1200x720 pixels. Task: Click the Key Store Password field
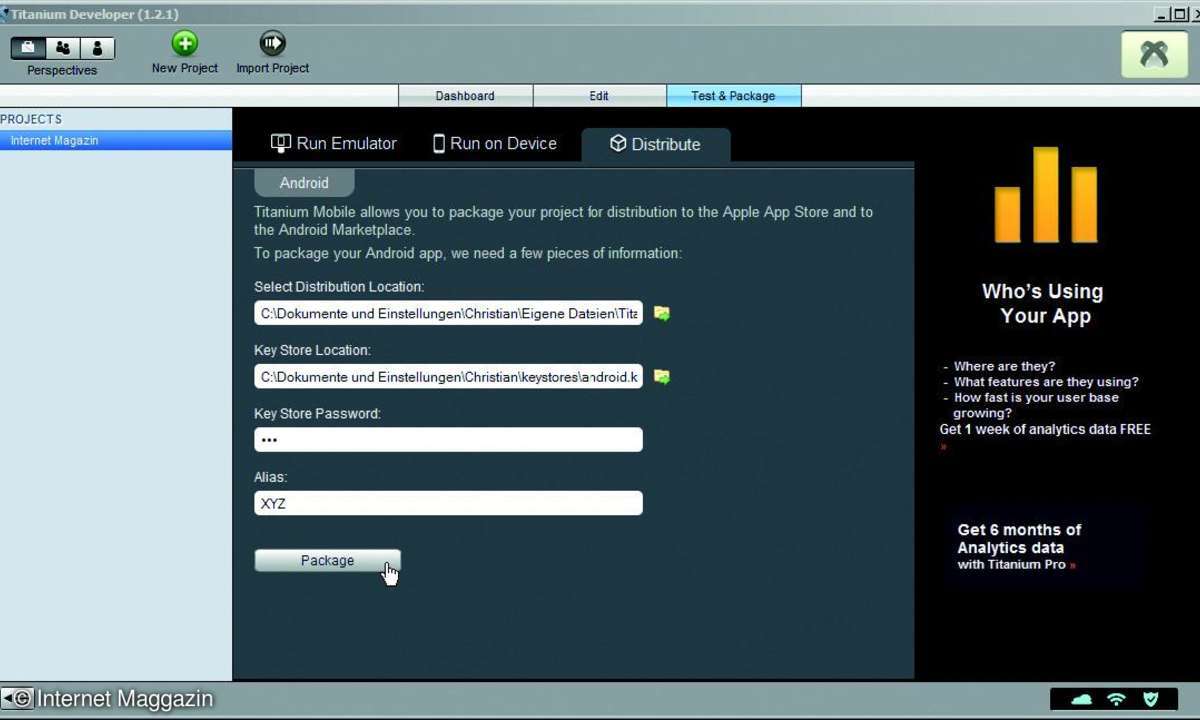[448, 440]
